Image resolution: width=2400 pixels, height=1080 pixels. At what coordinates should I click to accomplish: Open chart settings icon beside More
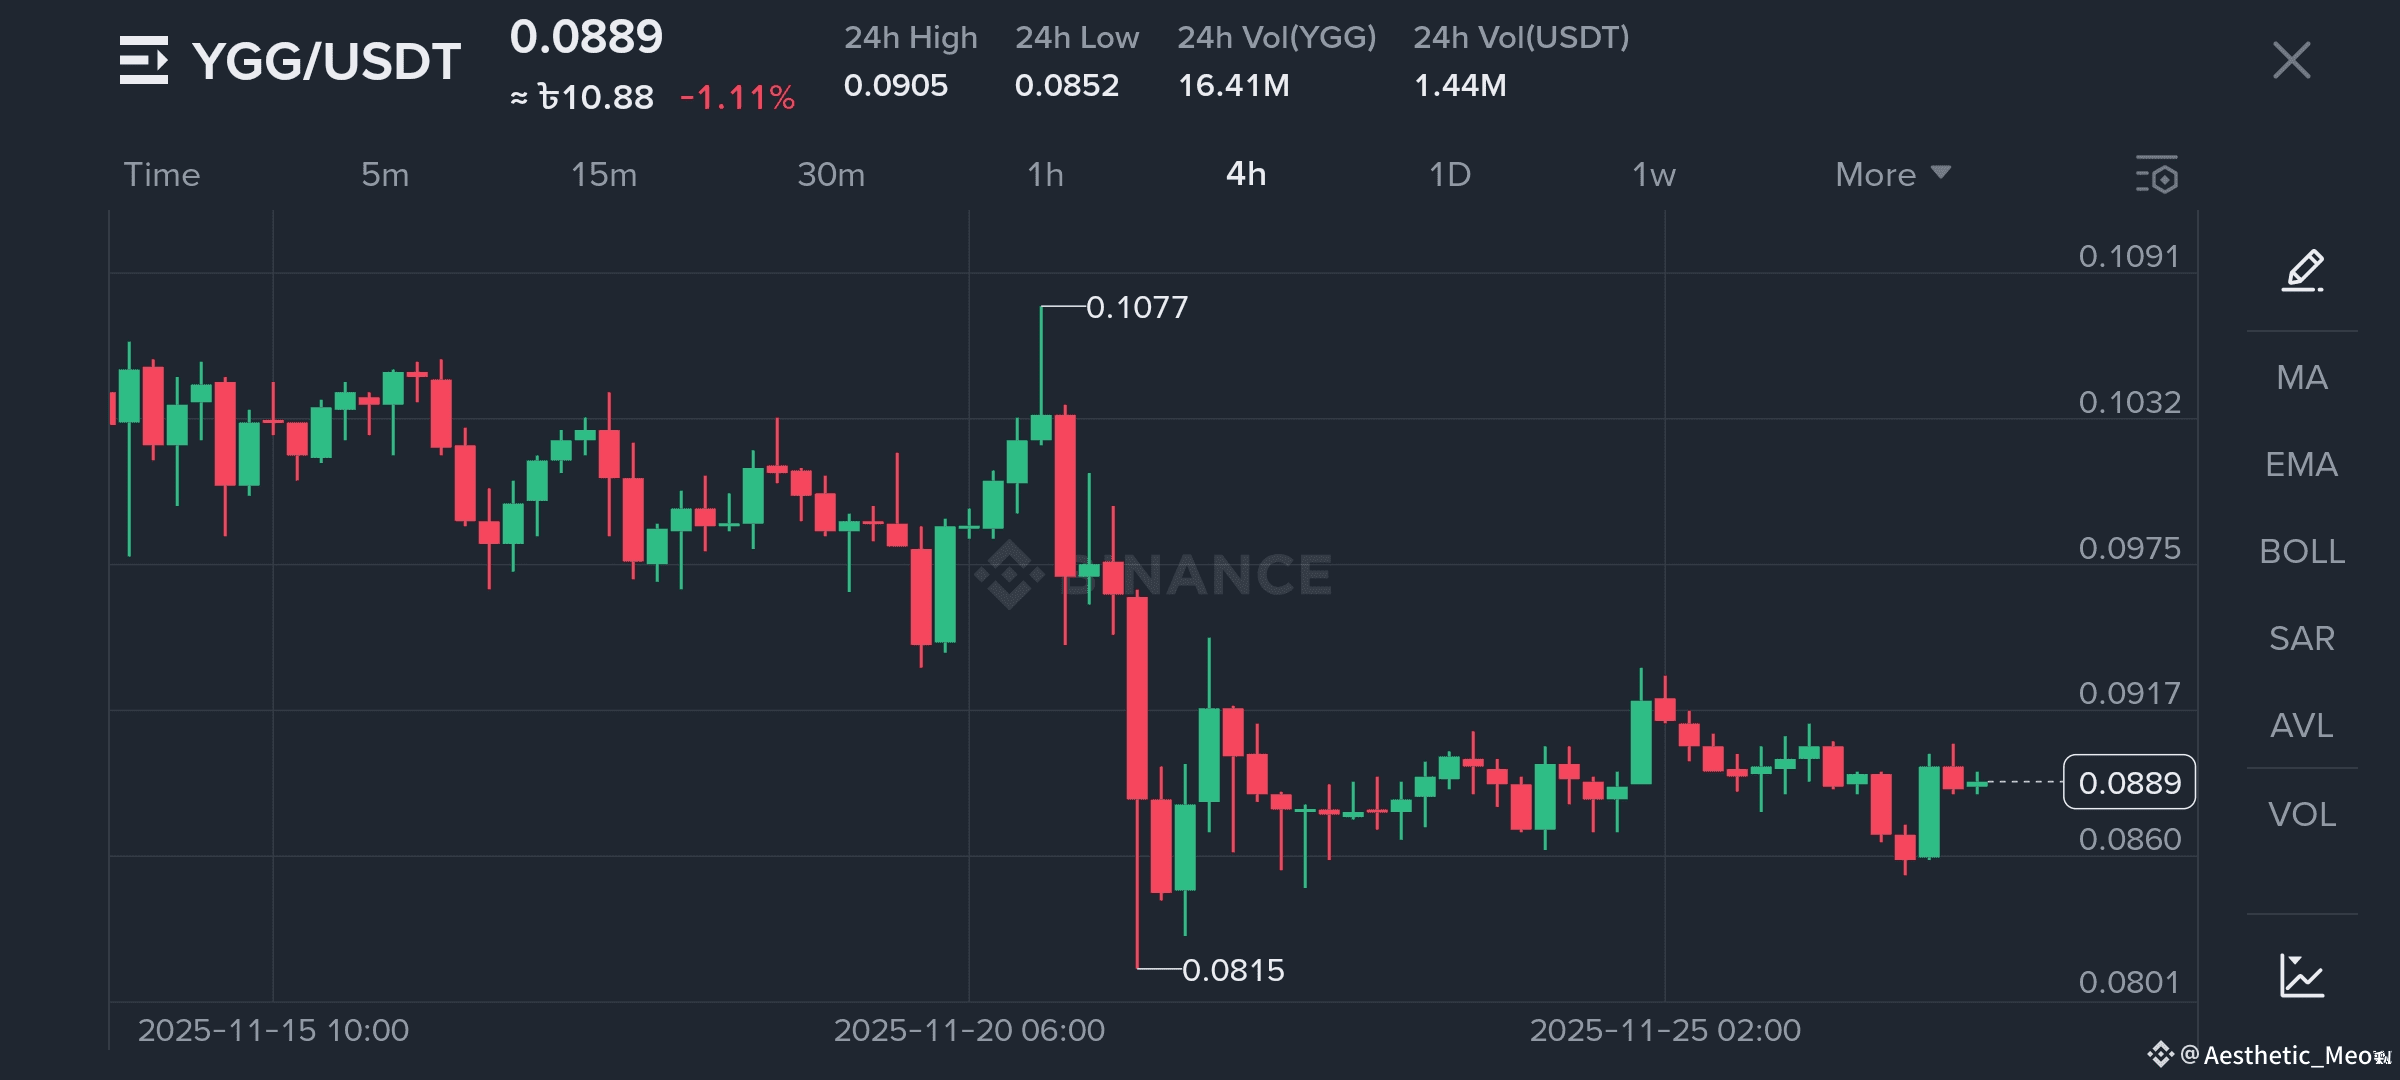(x=2157, y=175)
